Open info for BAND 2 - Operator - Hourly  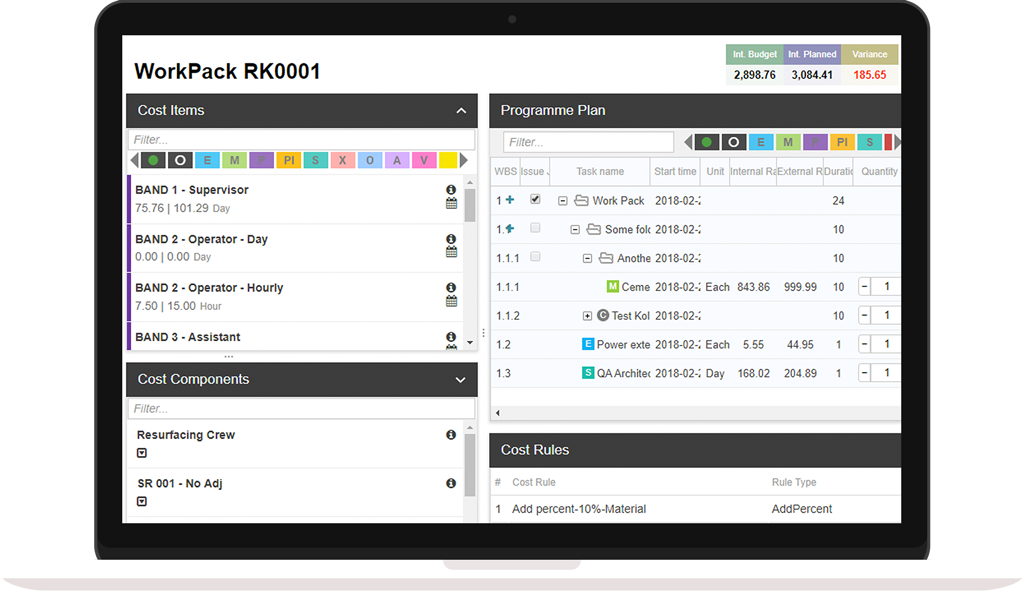pyautogui.click(x=451, y=287)
